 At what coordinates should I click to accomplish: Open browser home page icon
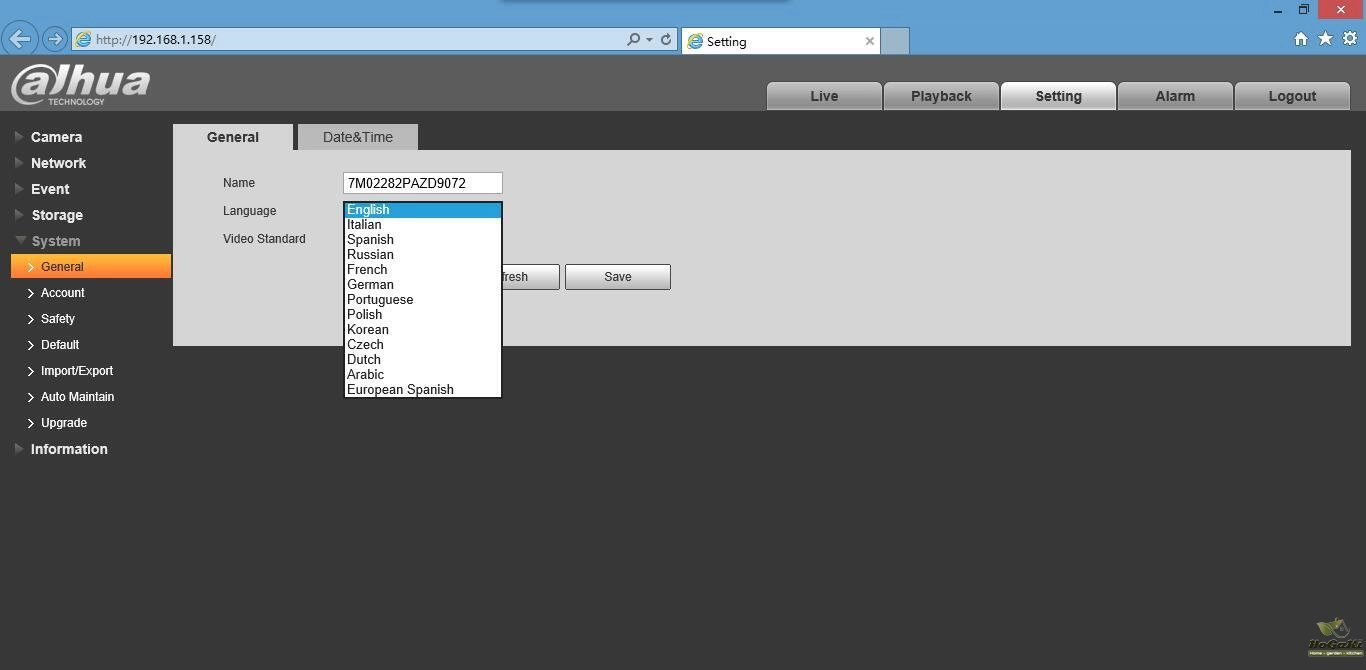(x=1300, y=39)
